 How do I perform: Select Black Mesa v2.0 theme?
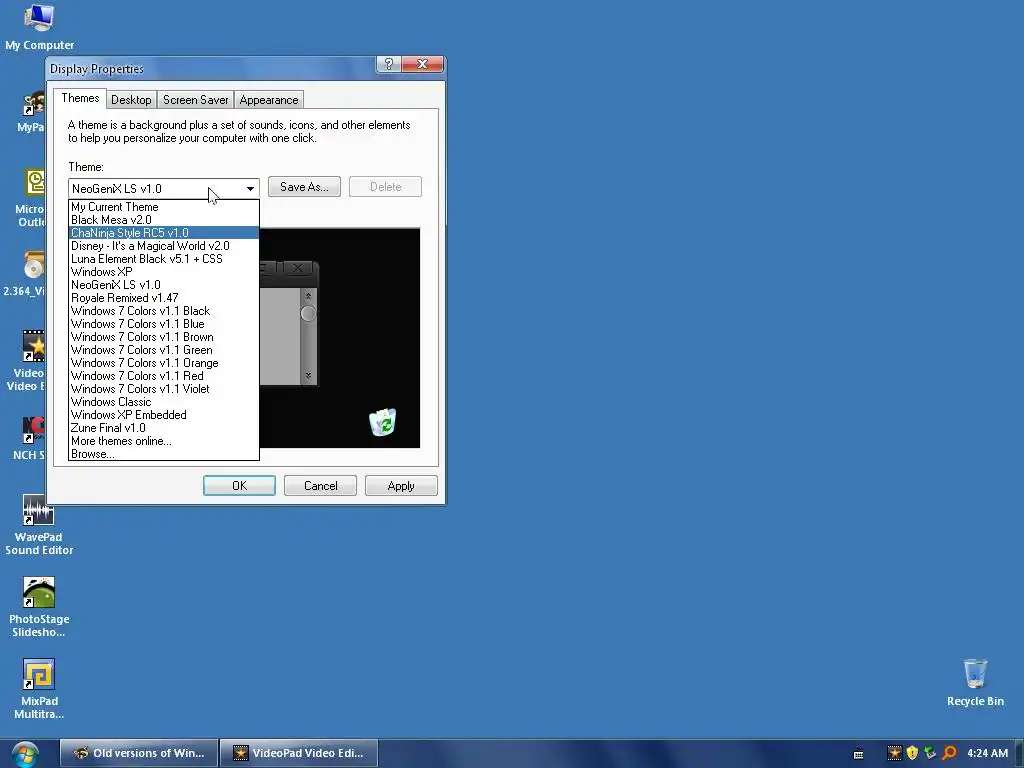164,220
